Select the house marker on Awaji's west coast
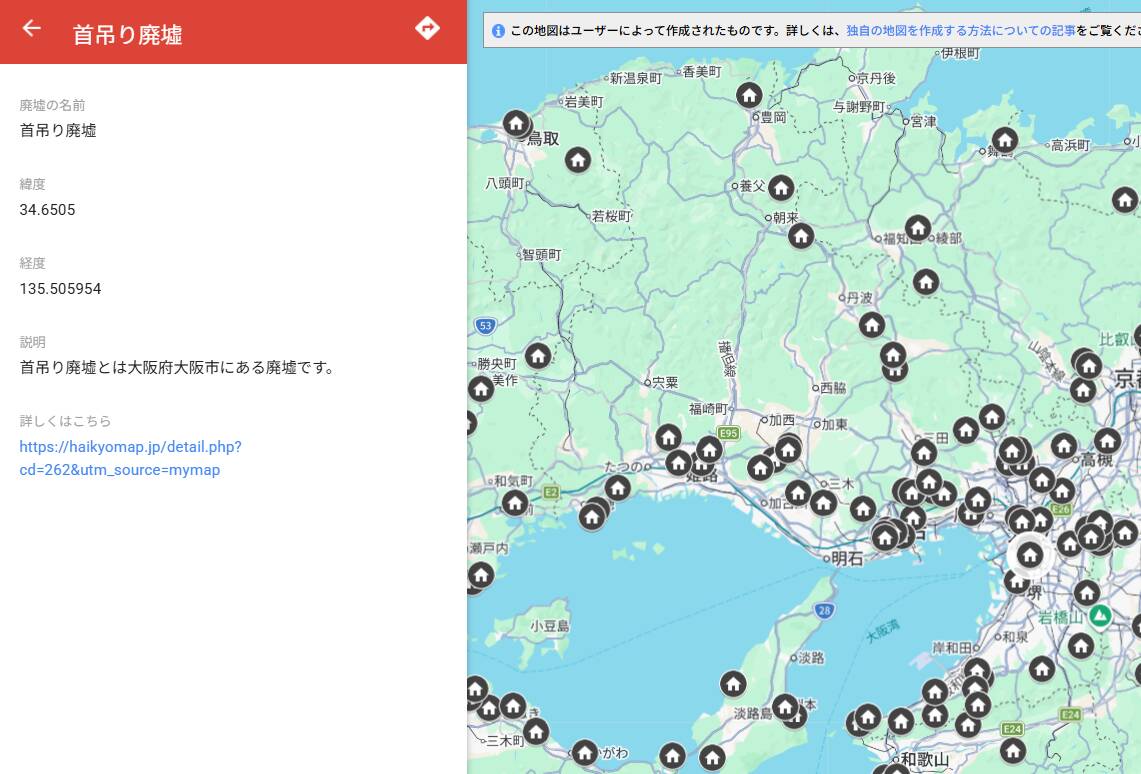 coord(733,684)
